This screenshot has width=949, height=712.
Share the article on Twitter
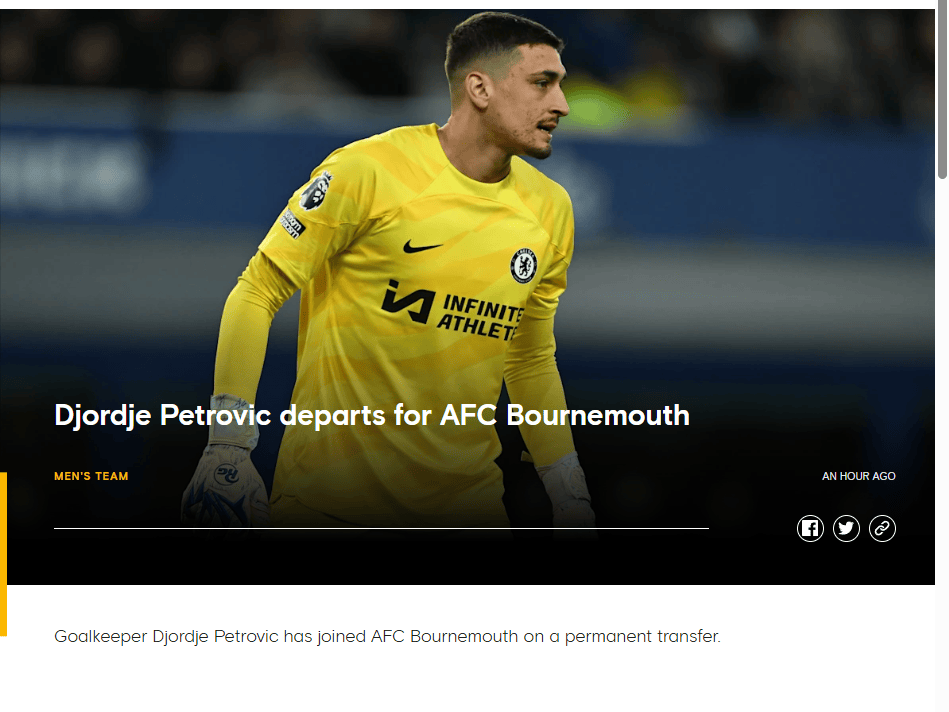(846, 528)
